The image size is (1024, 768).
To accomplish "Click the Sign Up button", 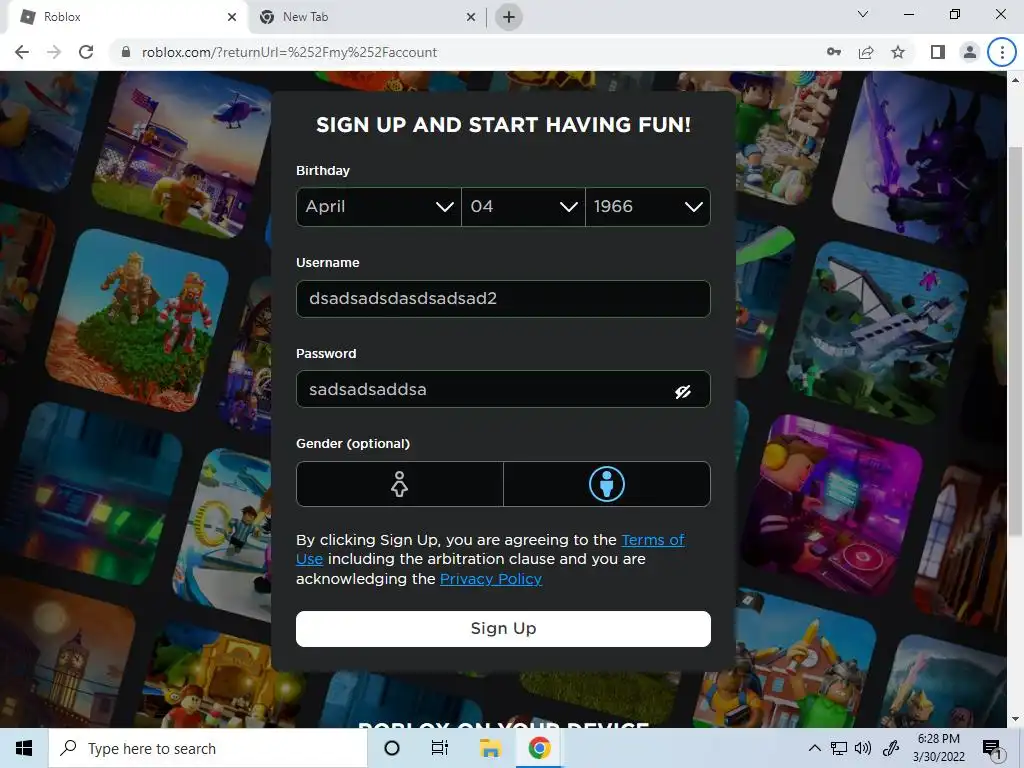I will coord(503,628).
